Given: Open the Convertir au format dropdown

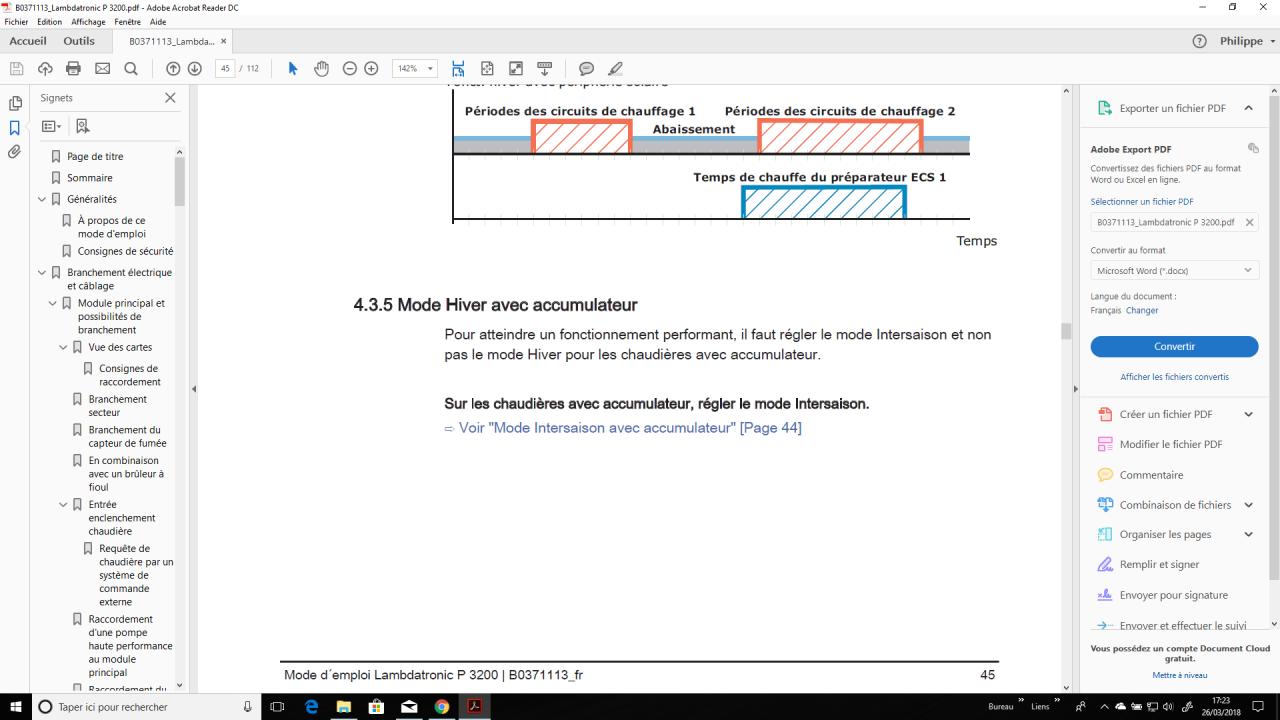Looking at the screenshot, I should click(x=1174, y=270).
